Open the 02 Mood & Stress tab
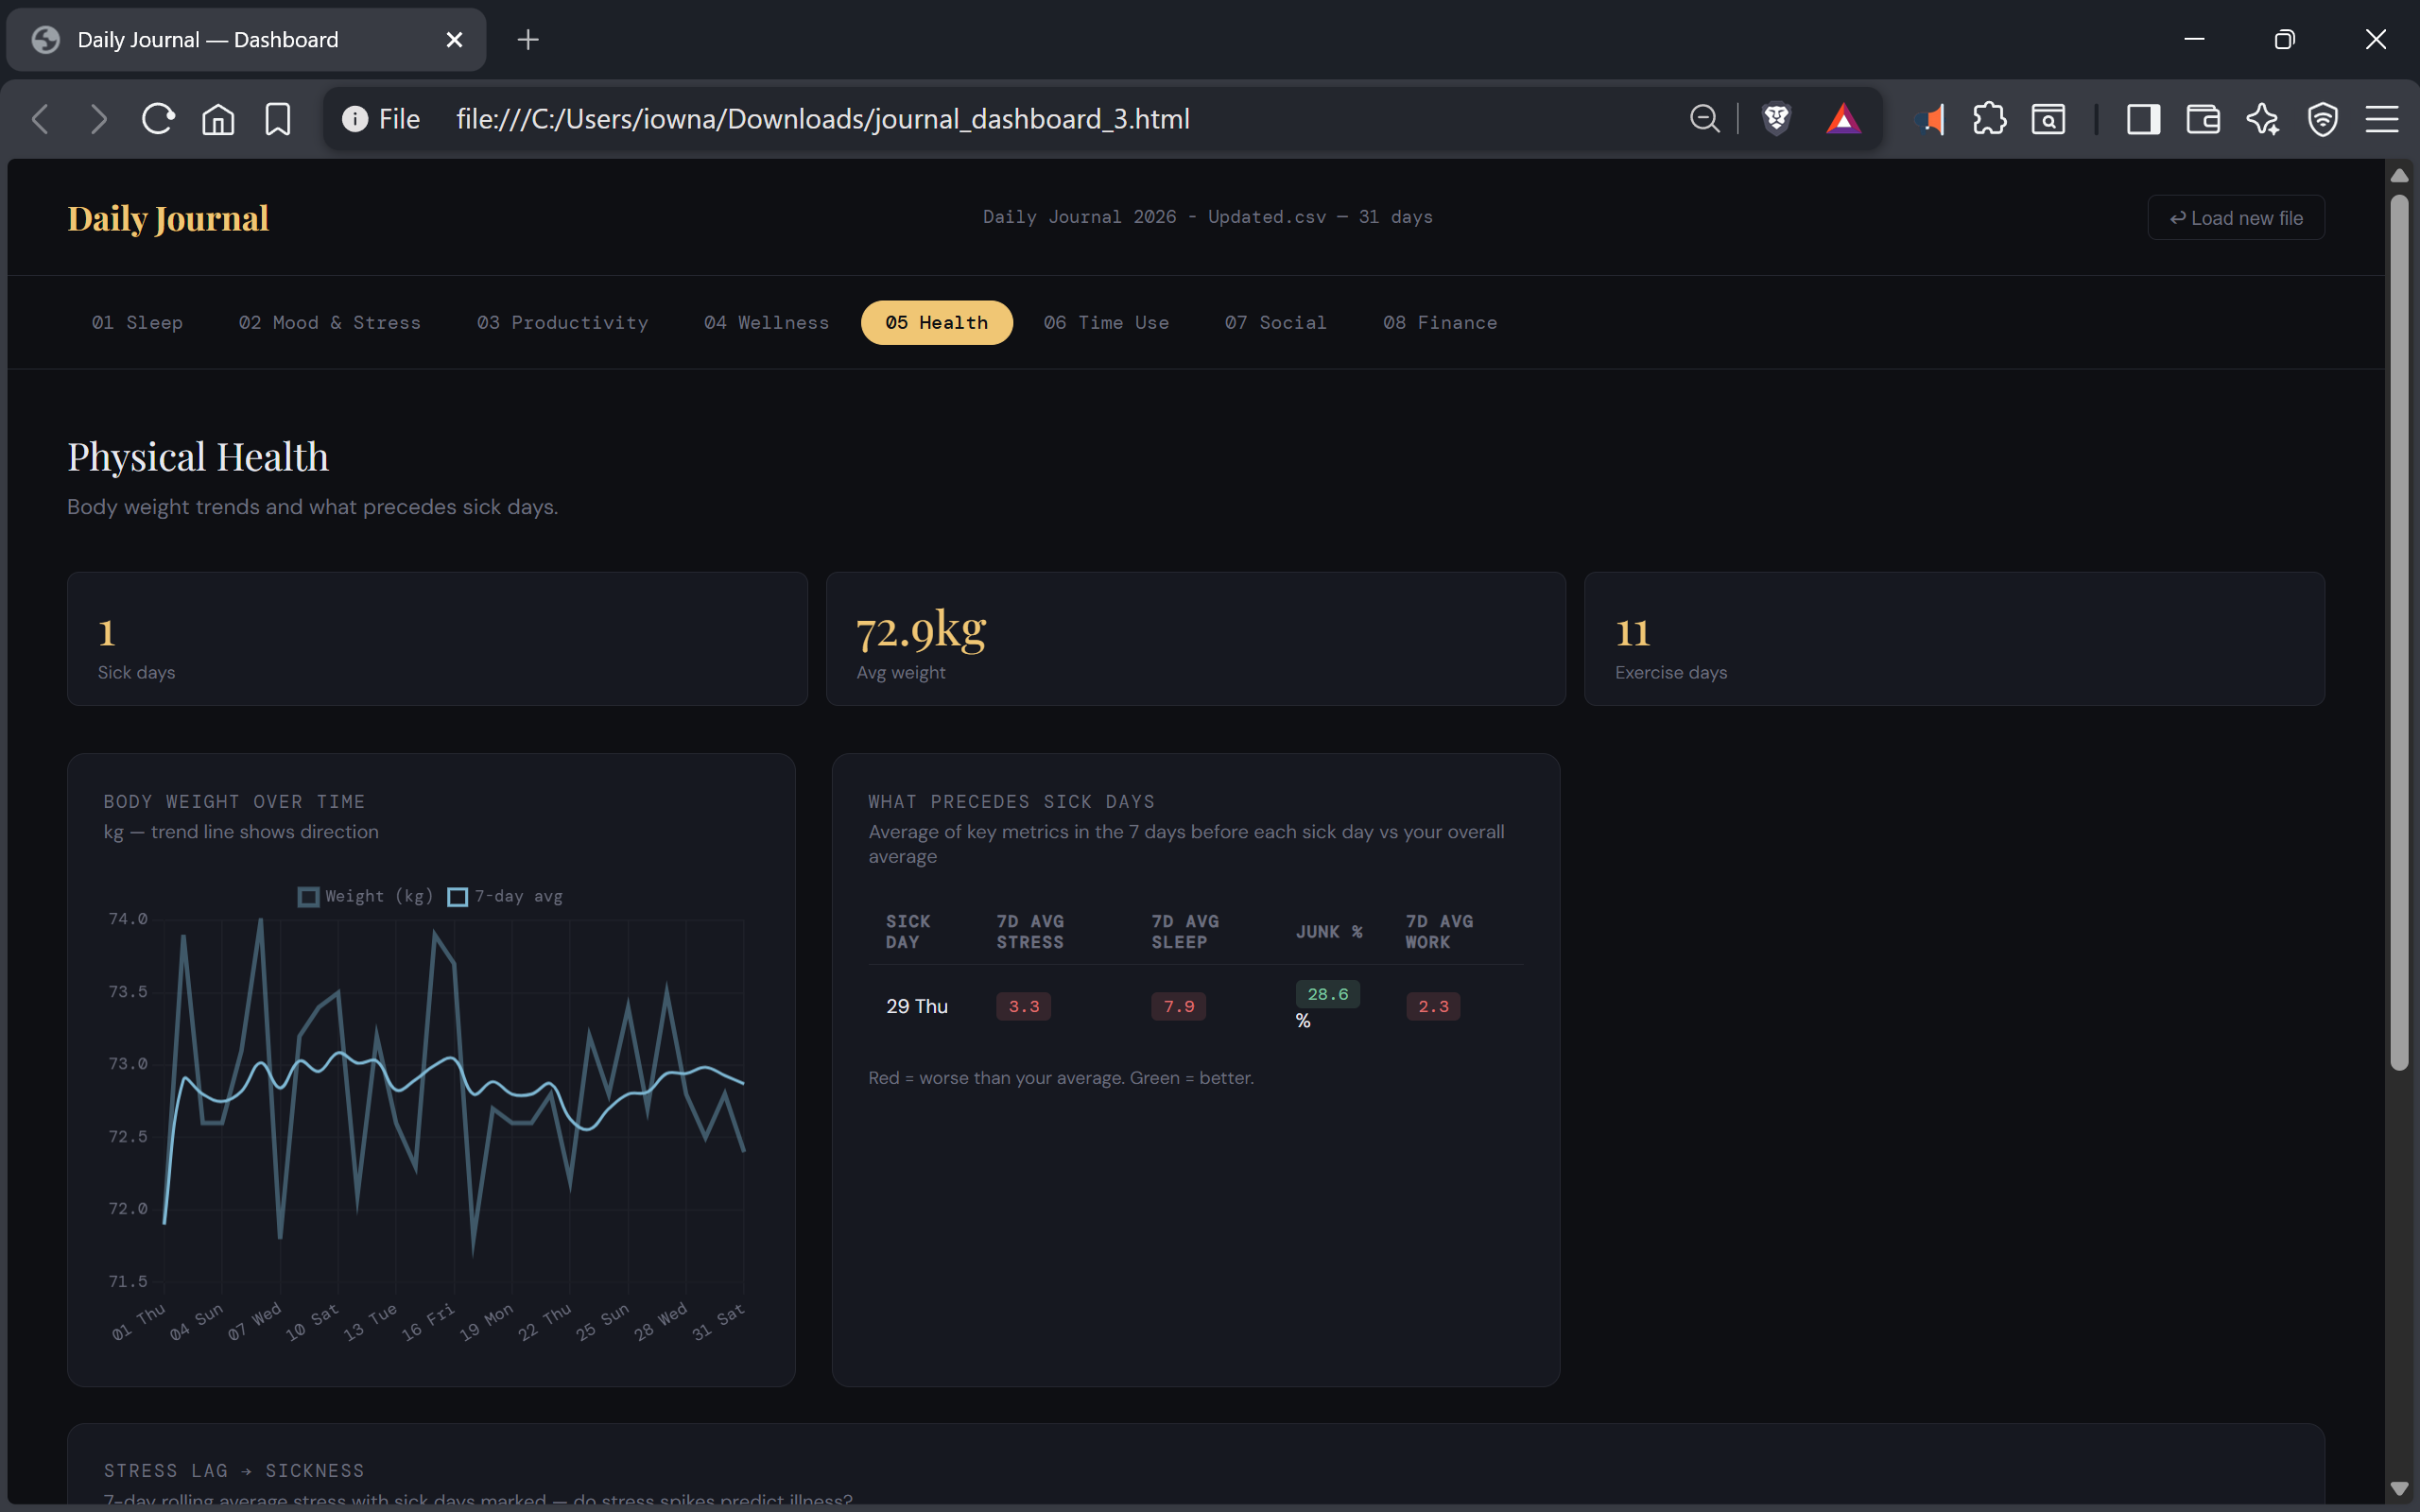Image resolution: width=2420 pixels, height=1512 pixels. [329, 322]
